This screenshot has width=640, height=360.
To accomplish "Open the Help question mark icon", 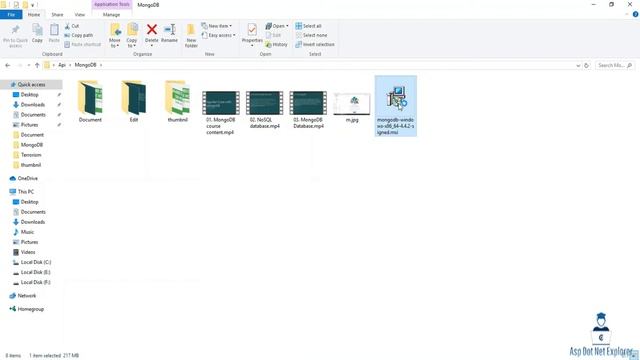I will 636,14.
